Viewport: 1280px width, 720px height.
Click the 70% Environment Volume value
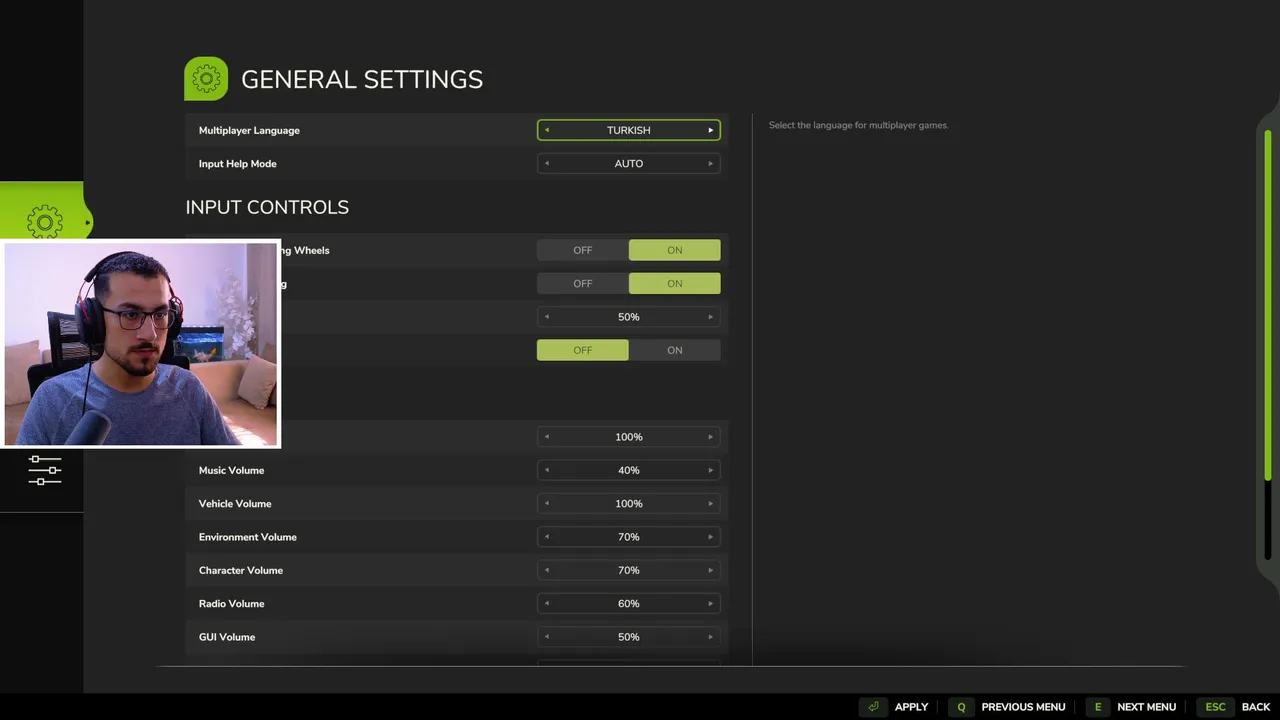629,537
